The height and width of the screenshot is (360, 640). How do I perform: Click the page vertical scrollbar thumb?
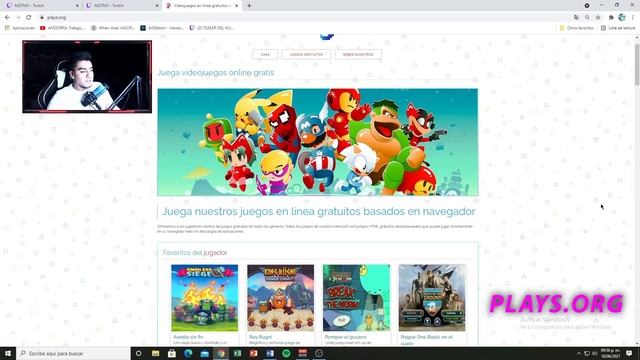coord(637,63)
